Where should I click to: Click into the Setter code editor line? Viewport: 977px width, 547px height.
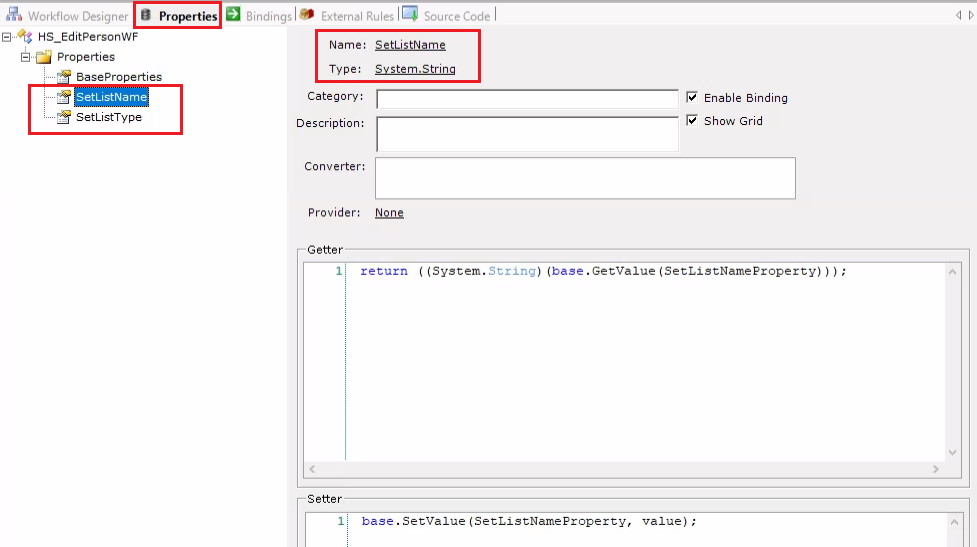tap(529, 521)
